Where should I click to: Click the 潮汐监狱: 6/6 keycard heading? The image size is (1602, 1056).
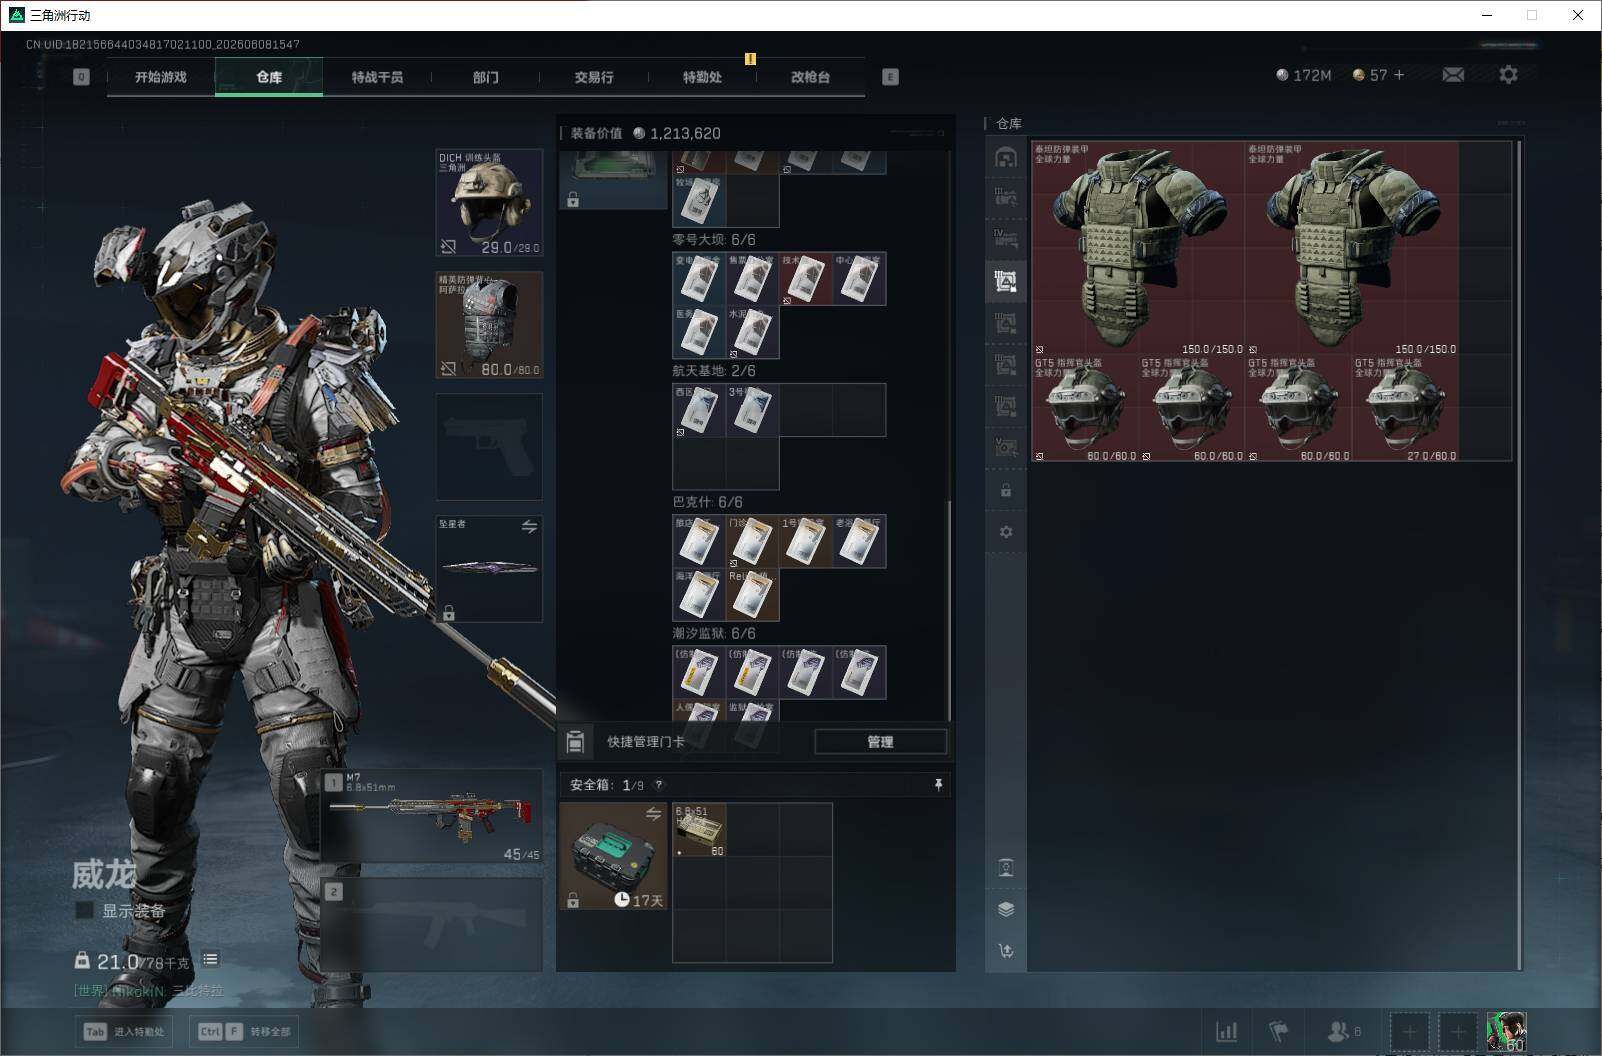click(x=713, y=634)
